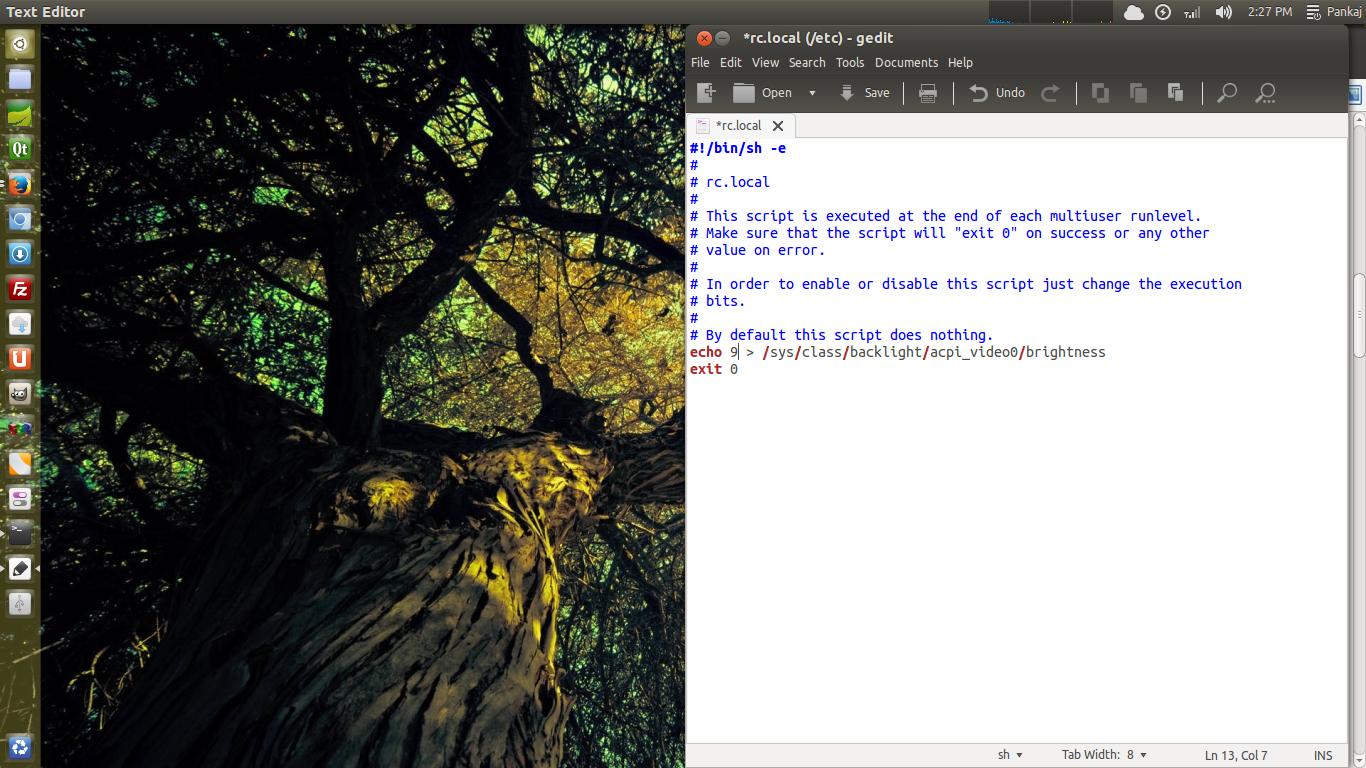Open the Documents menu
This screenshot has width=1366, height=768.
click(906, 62)
